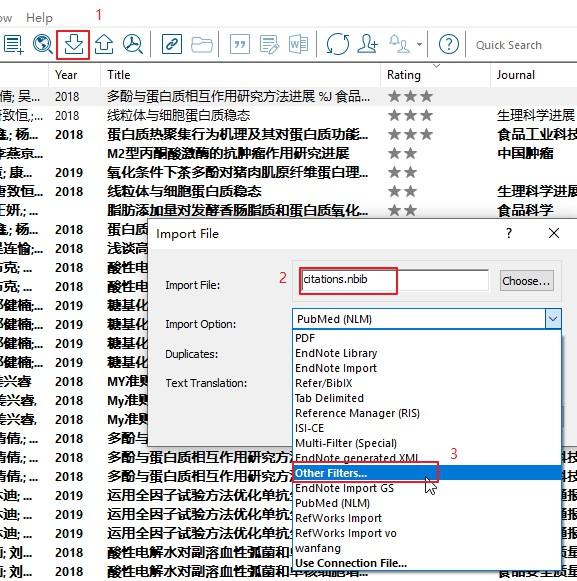
Task: Select Refer/BibIX import option
Action: pyautogui.click(x=427, y=383)
